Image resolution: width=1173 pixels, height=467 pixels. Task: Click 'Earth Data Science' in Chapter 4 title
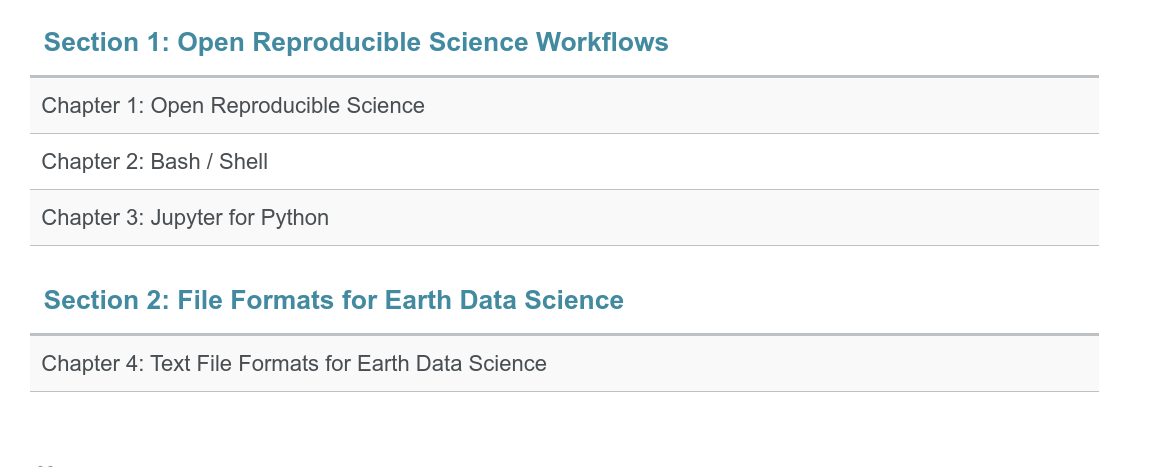[452, 364]
